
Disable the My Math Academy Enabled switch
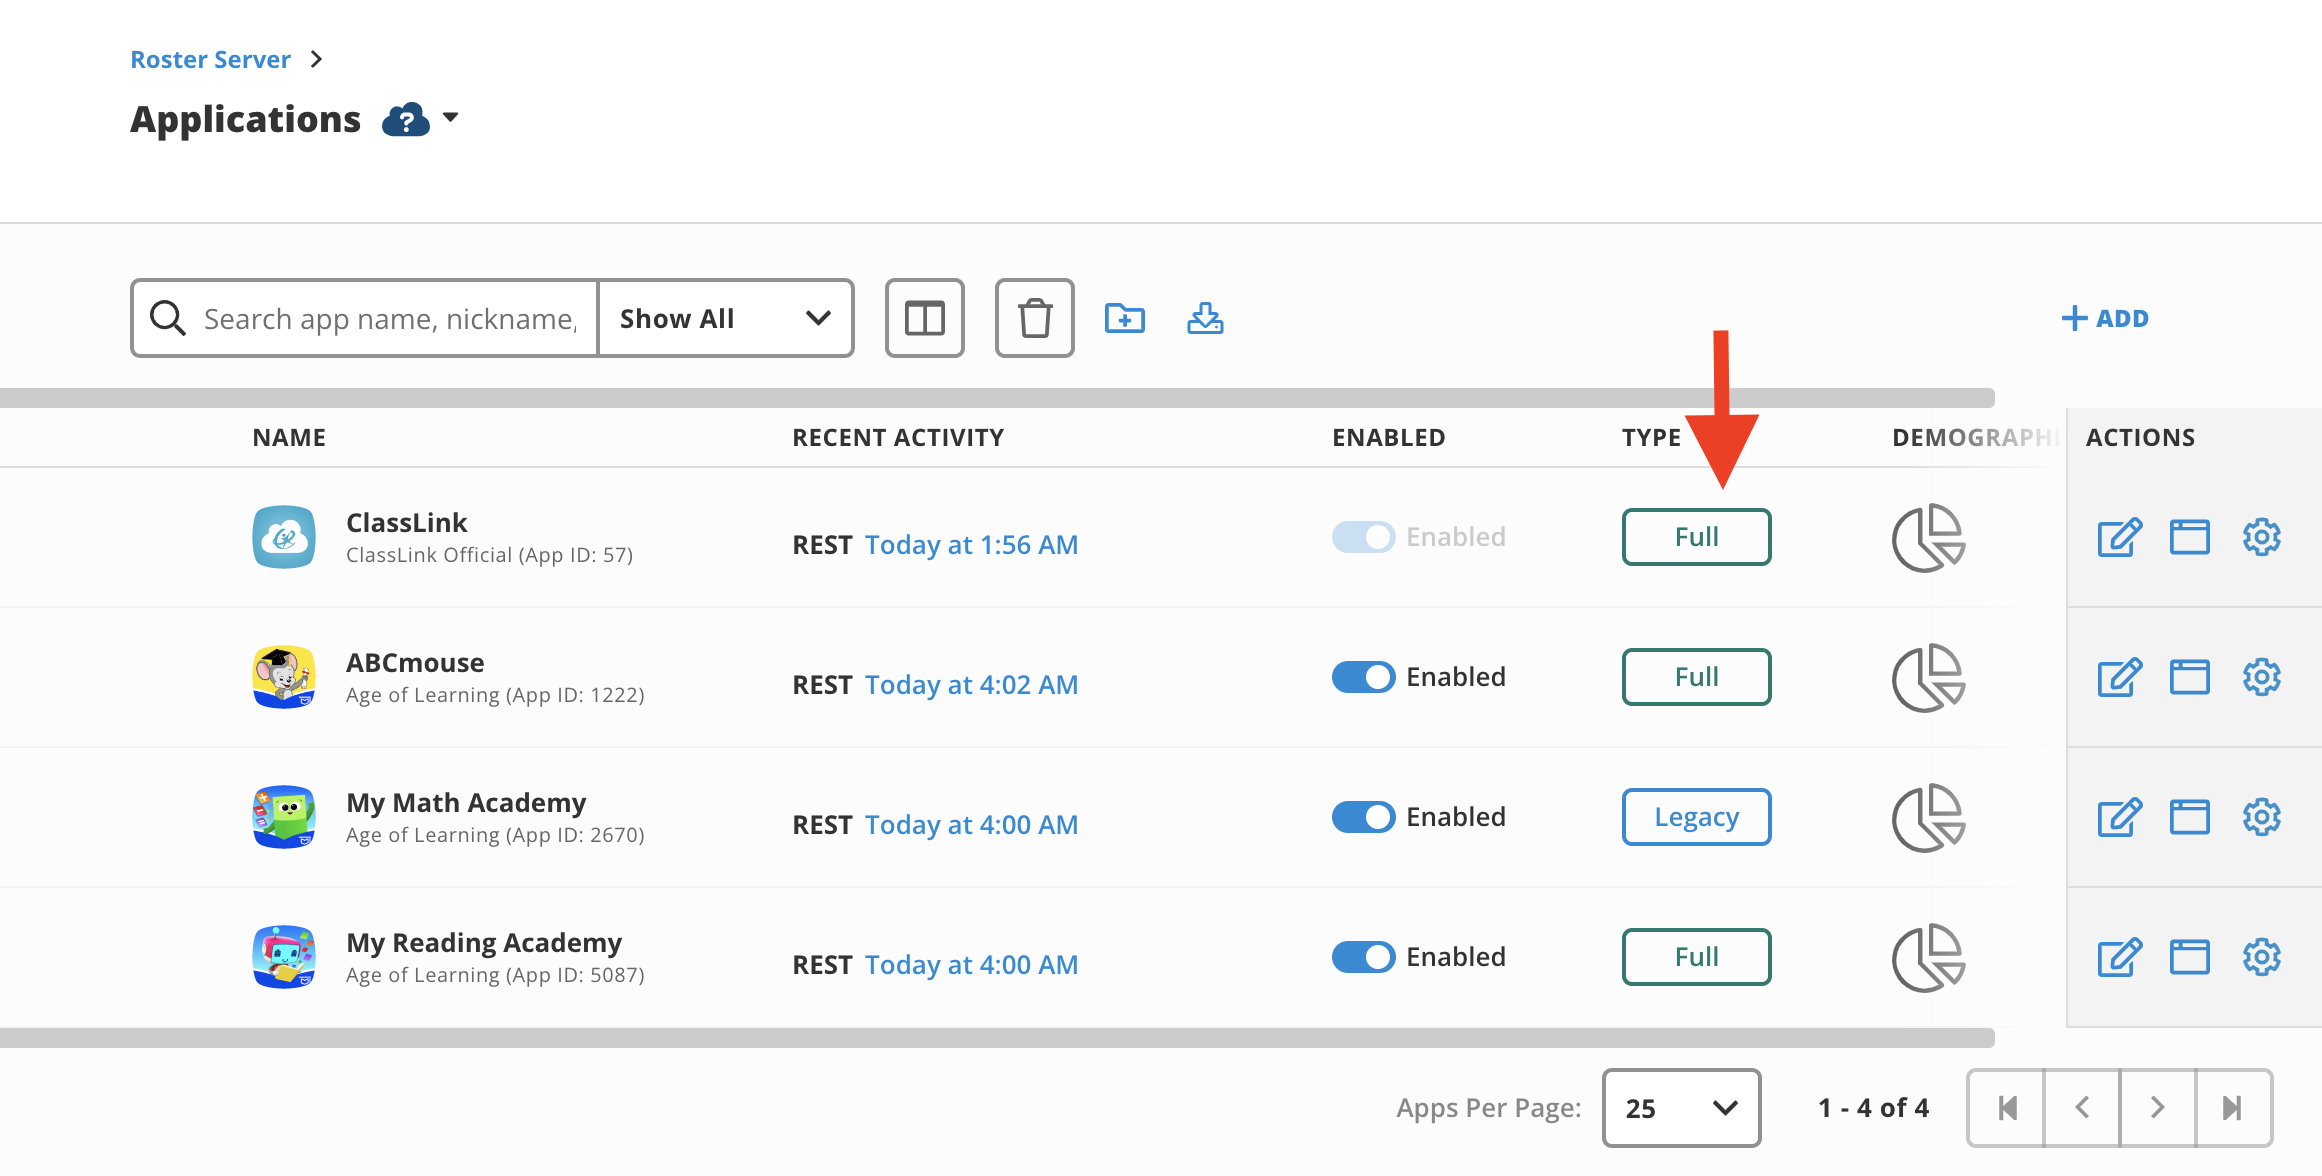[x=1363, y=817]
